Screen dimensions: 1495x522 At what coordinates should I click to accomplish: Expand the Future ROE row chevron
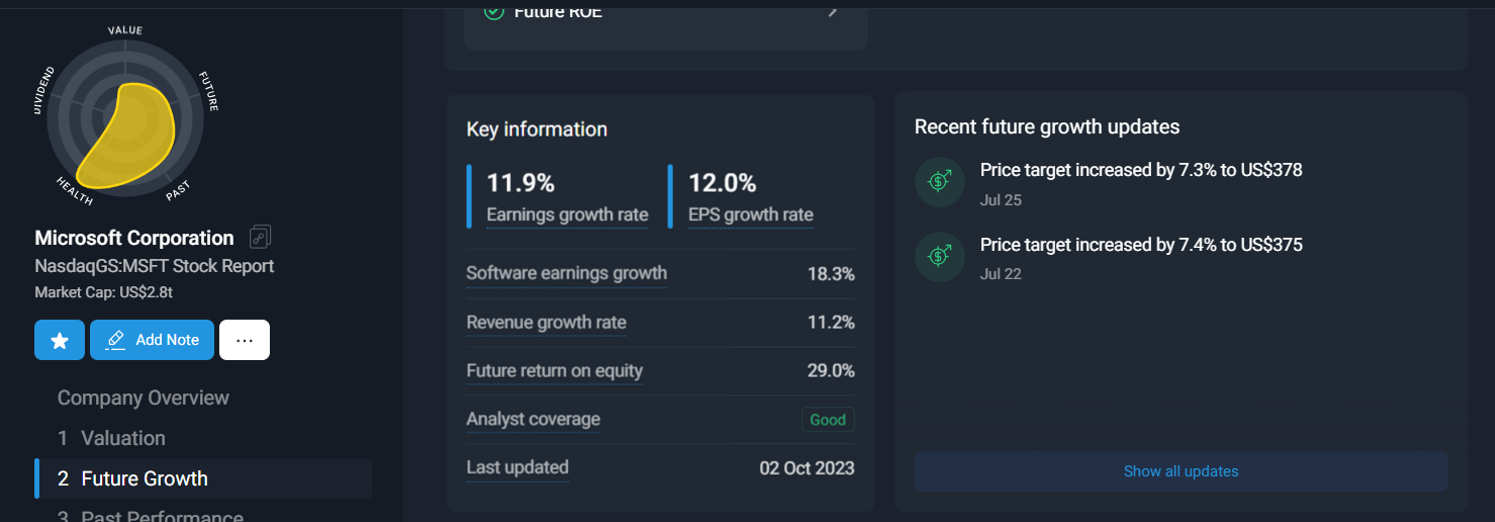[x=832, y=12]
